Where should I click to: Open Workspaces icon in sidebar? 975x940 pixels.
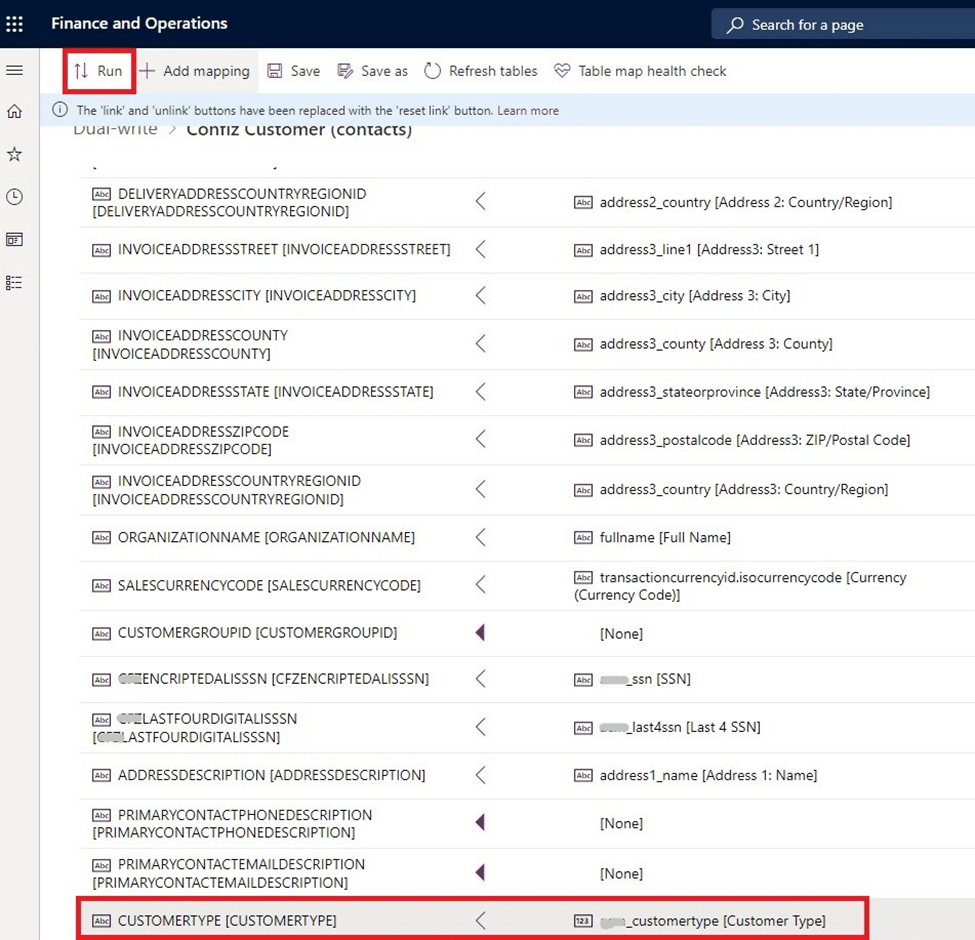(14, 240)
